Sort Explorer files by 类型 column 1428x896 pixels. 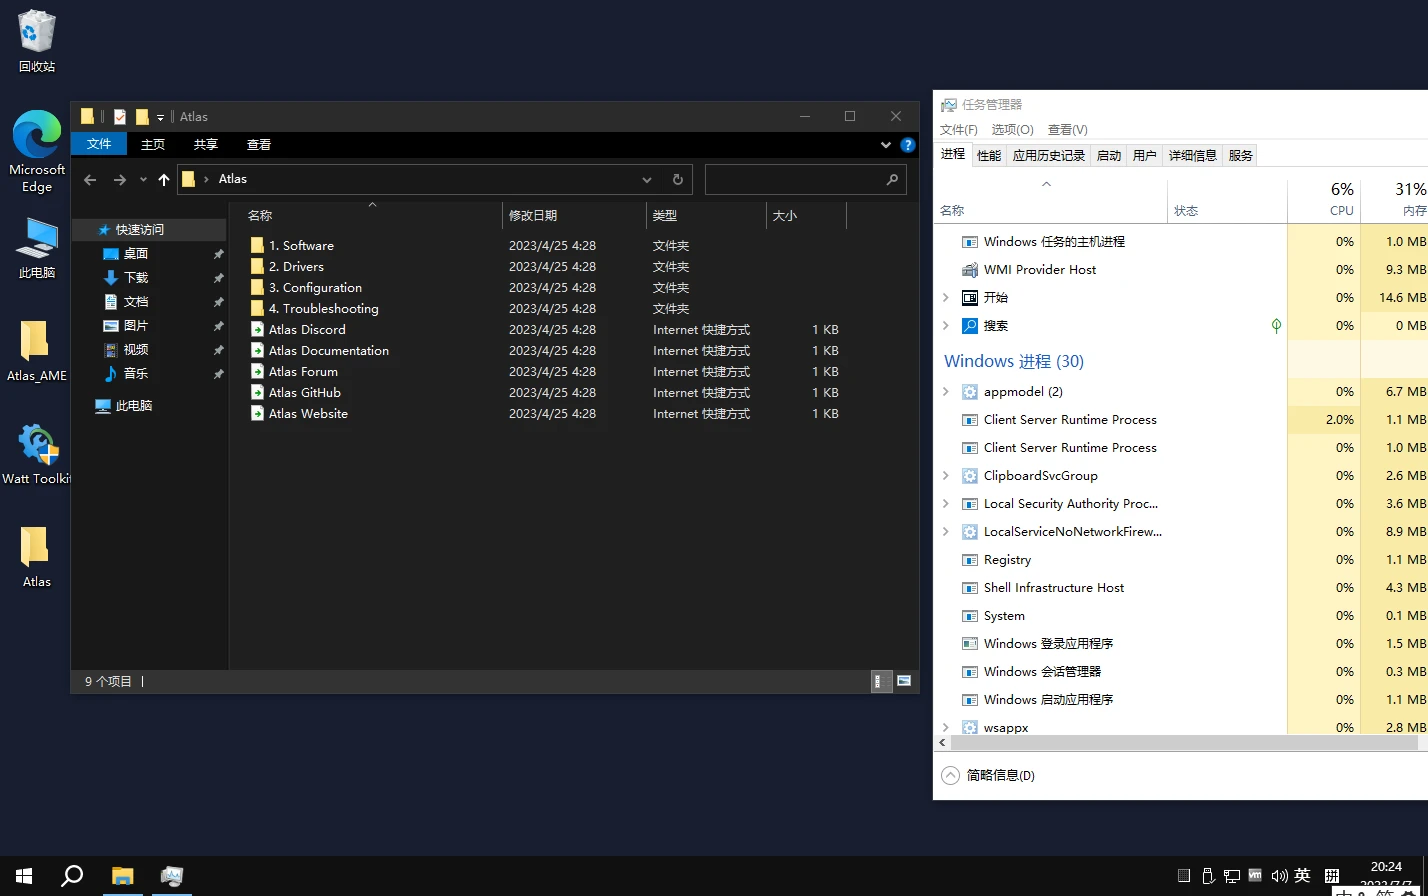click(706, 215)
